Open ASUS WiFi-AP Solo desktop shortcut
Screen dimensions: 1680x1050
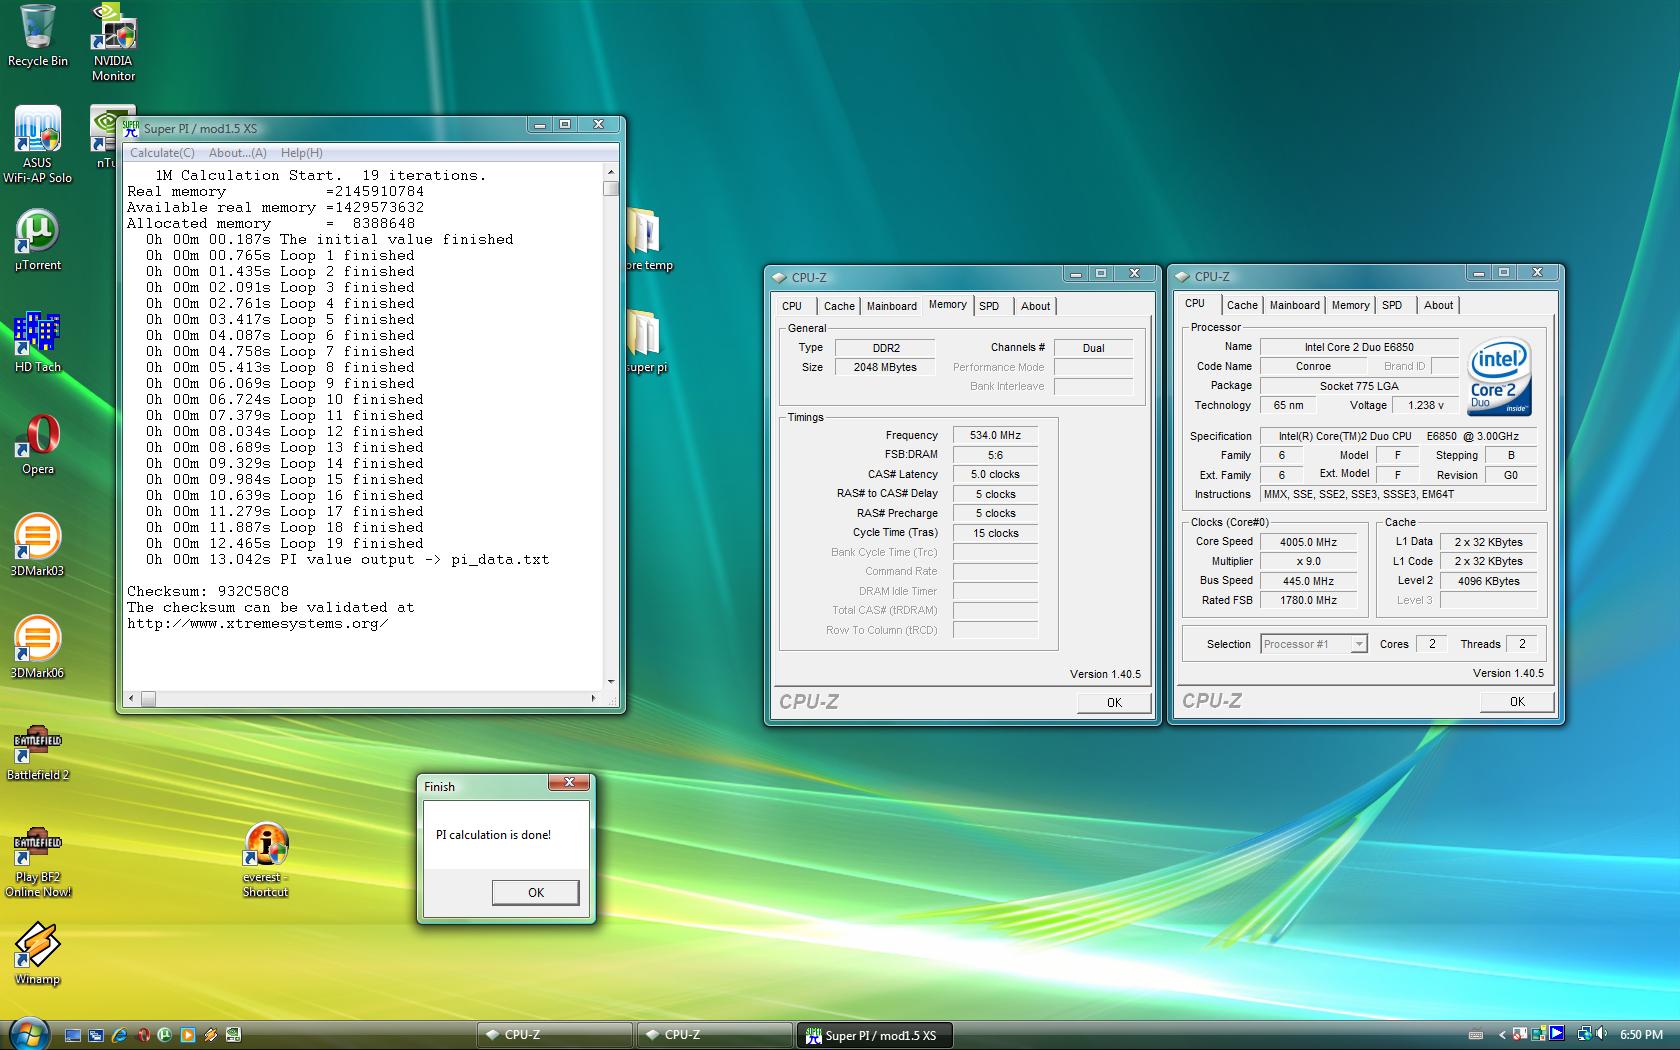[x=37, y=145]
